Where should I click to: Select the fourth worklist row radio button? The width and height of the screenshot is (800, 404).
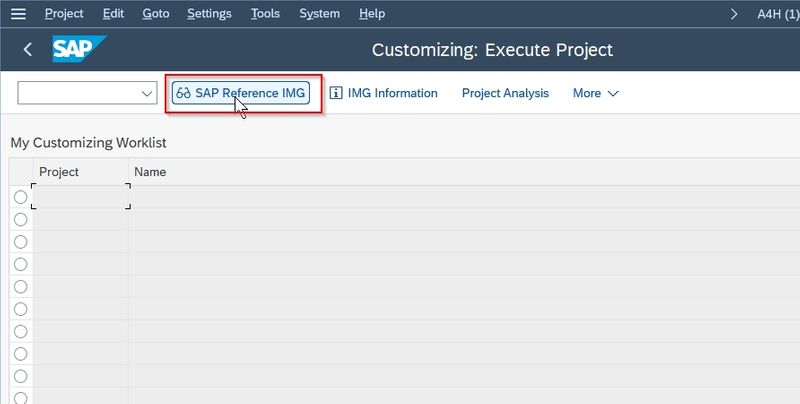click(x=20, y=264)
